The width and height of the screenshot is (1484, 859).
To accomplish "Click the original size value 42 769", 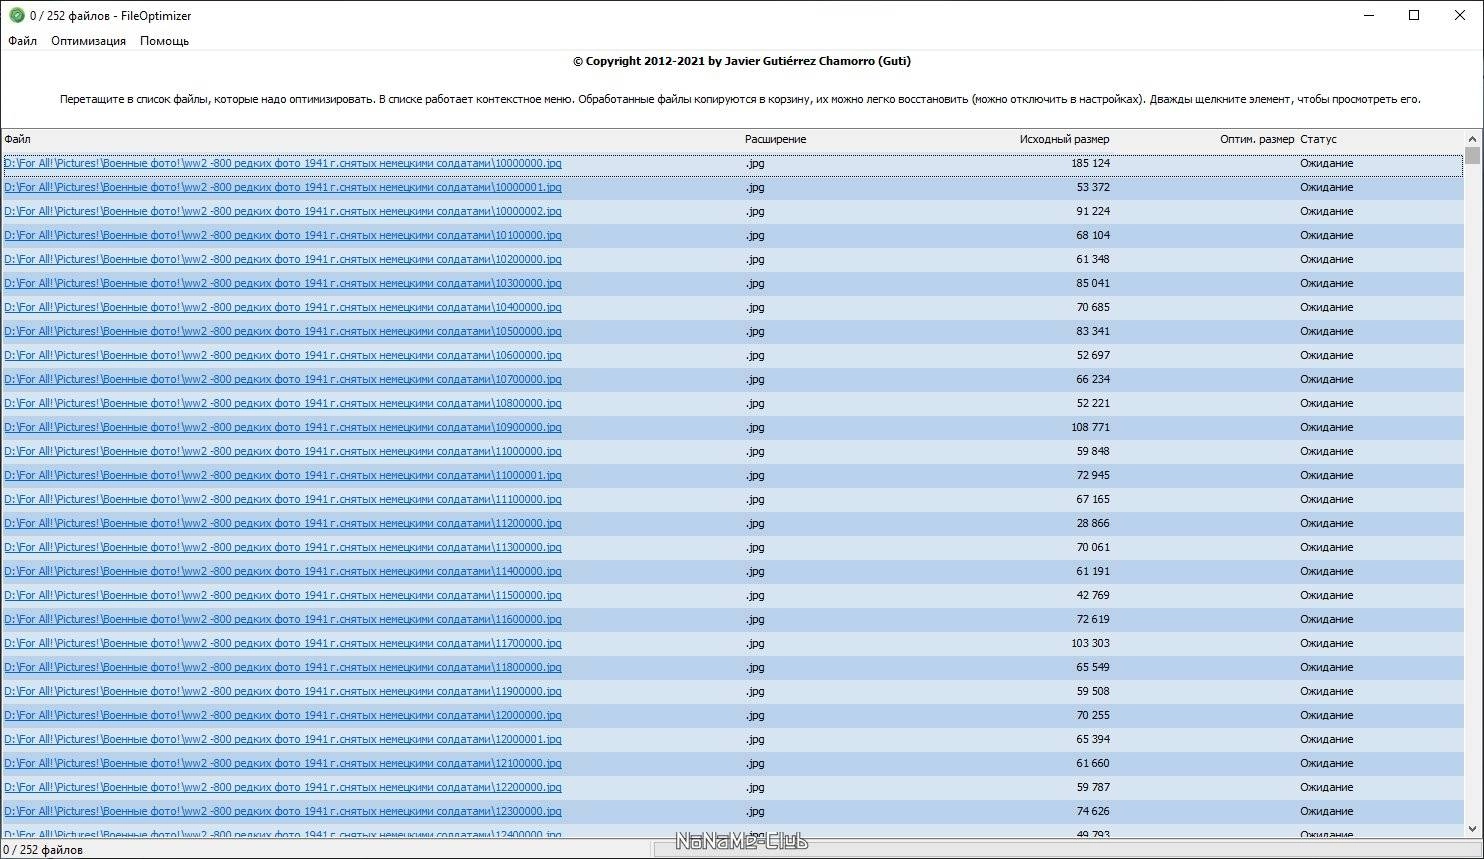I will [x=1093, y=595].
